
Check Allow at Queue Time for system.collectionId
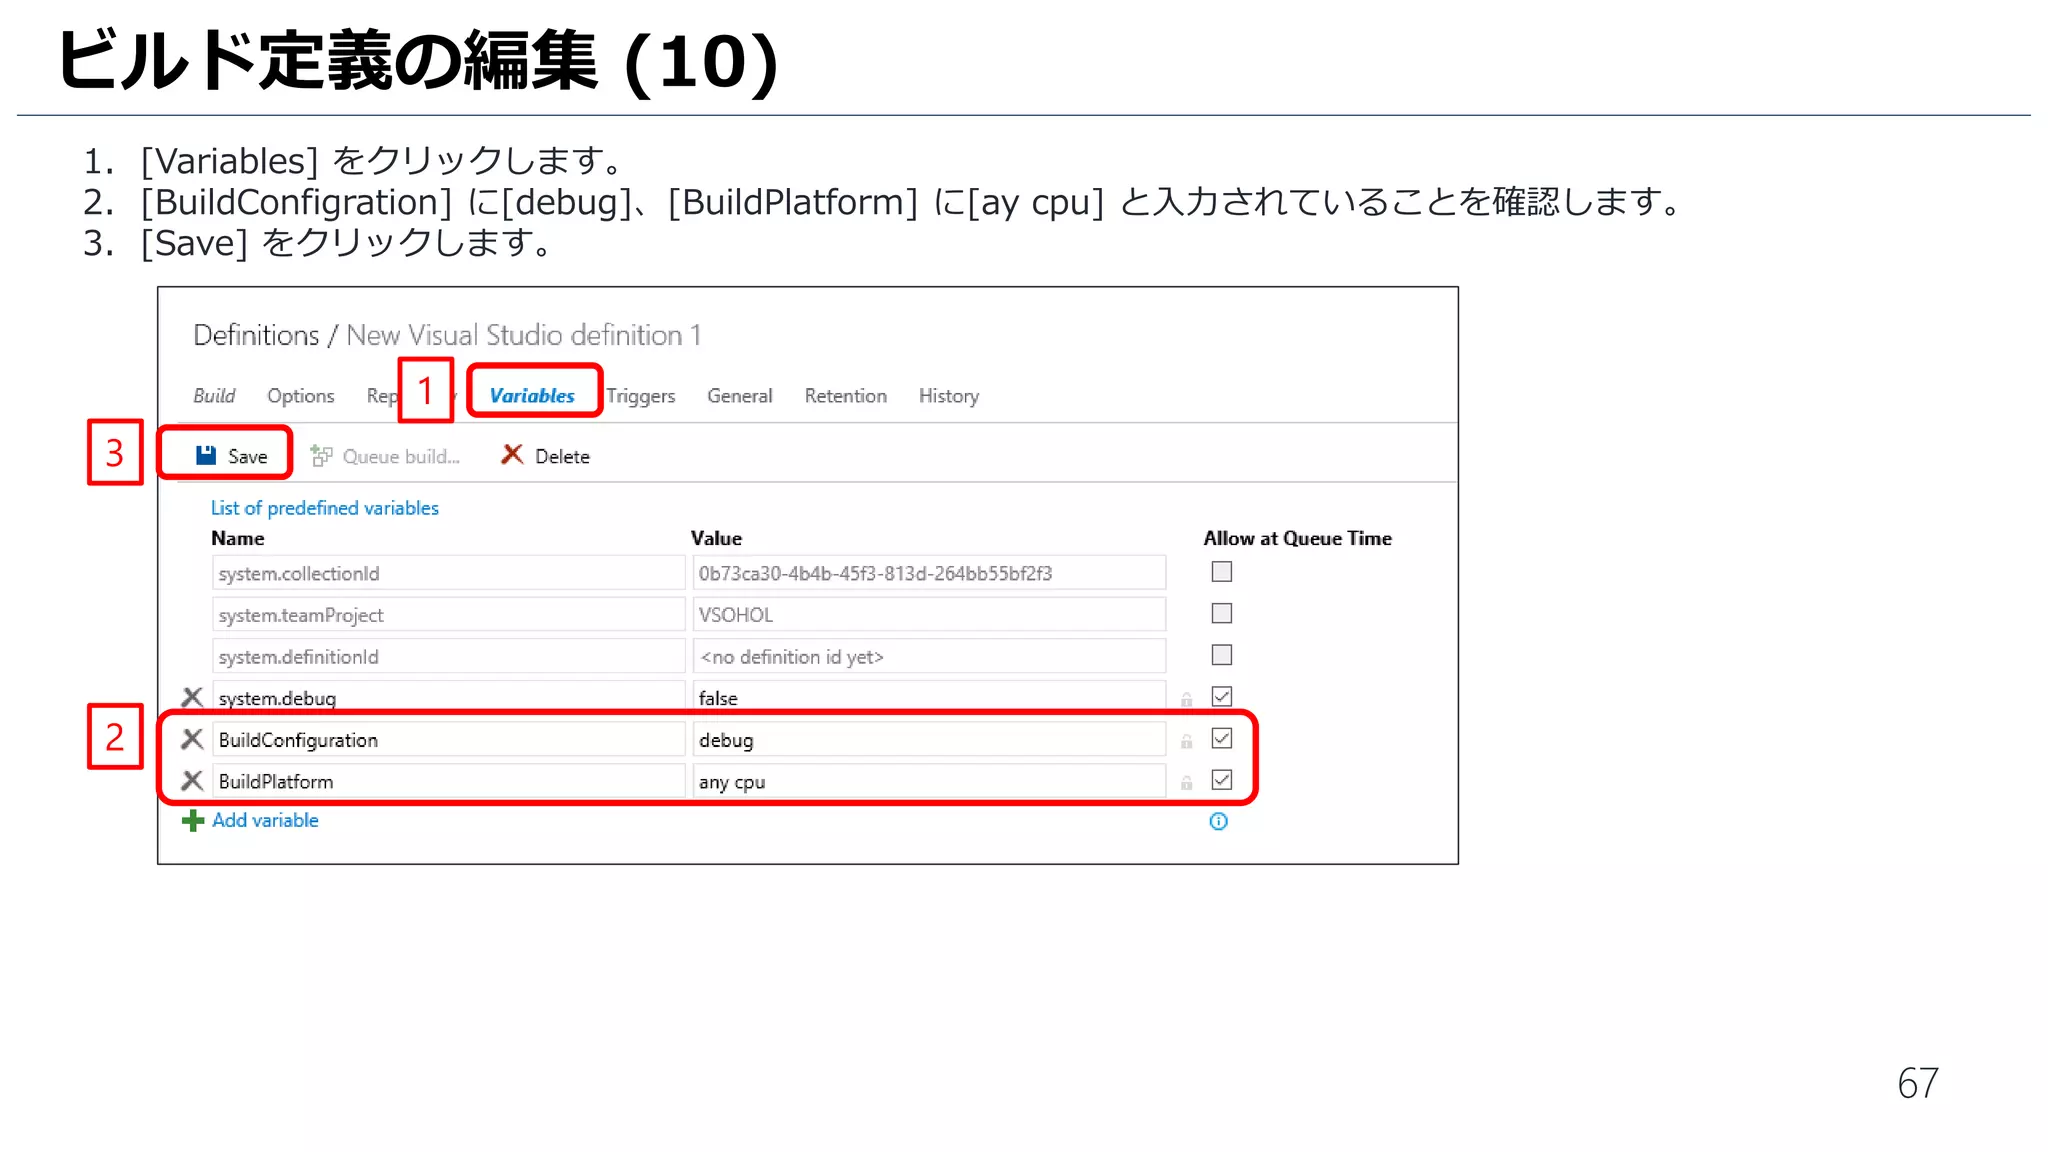pos(1221,572)
